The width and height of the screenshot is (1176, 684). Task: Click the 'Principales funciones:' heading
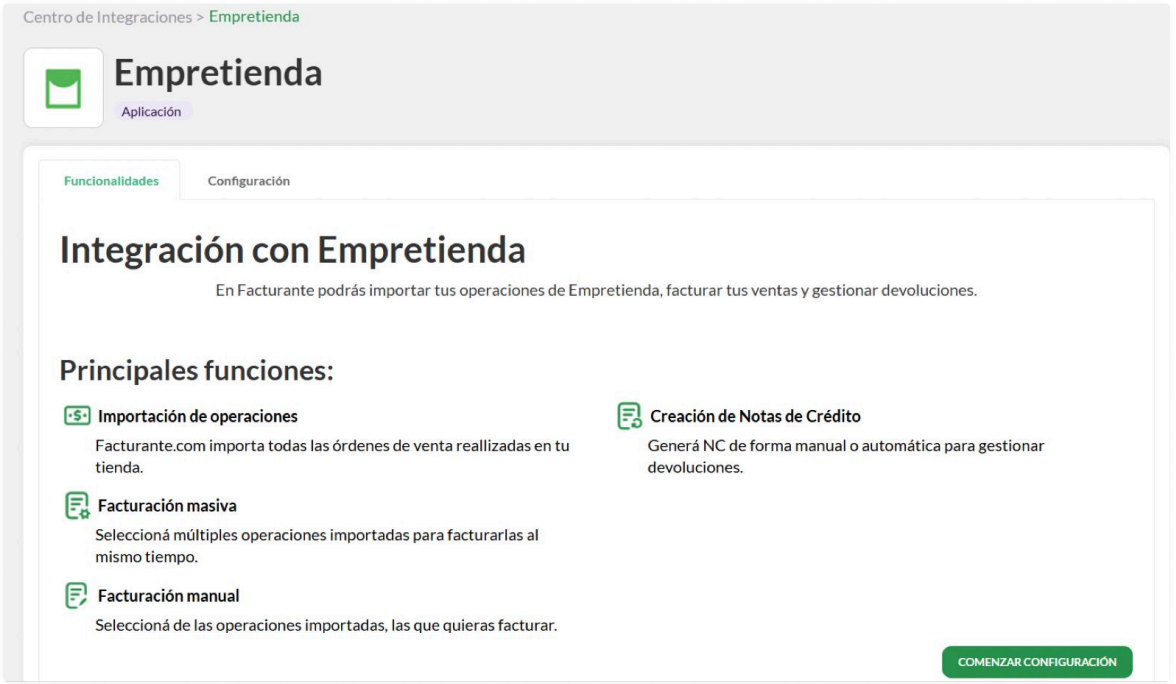coord(196,370)
